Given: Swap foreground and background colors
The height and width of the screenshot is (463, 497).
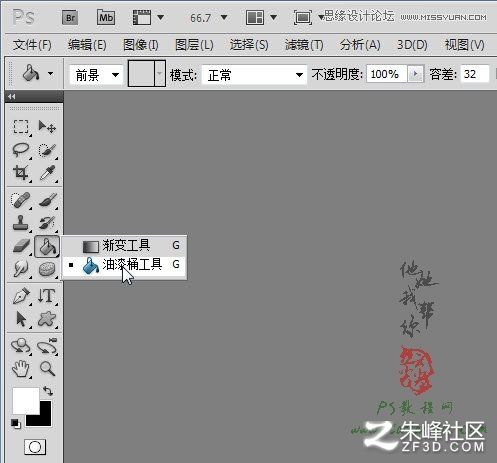Looking at the screenshot, I should [x=48, y=390].
